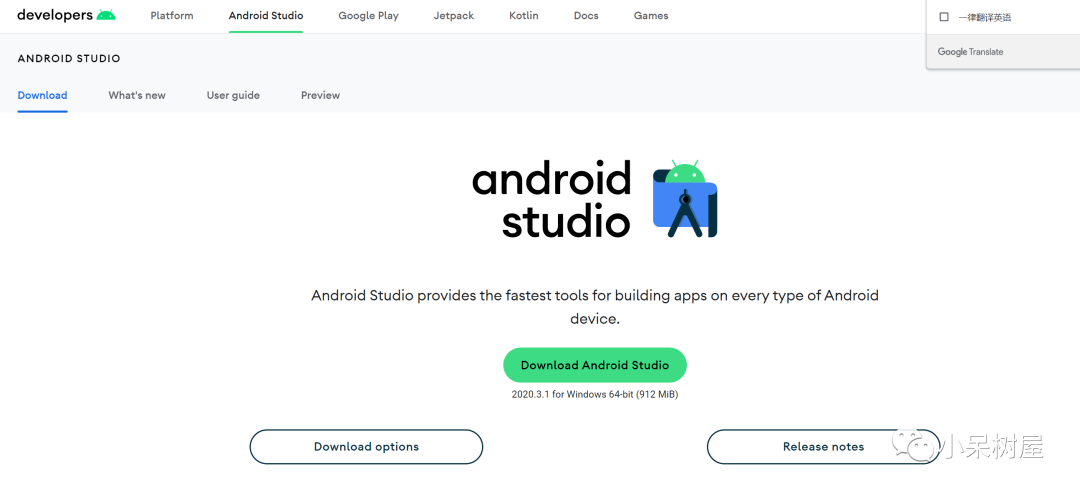
Task: Switch to the What's new tab
Action: point(137,95)
